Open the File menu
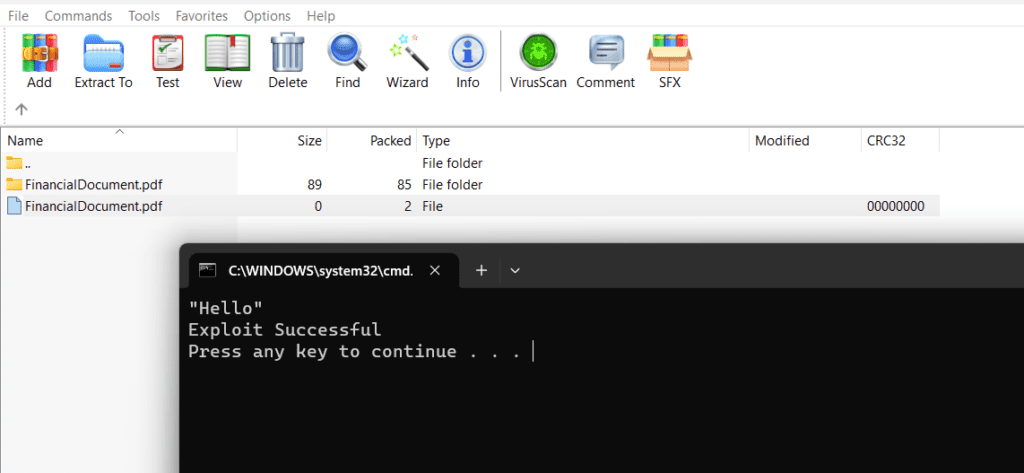This screenshot has width=1024, height=473. click(18, 16)
